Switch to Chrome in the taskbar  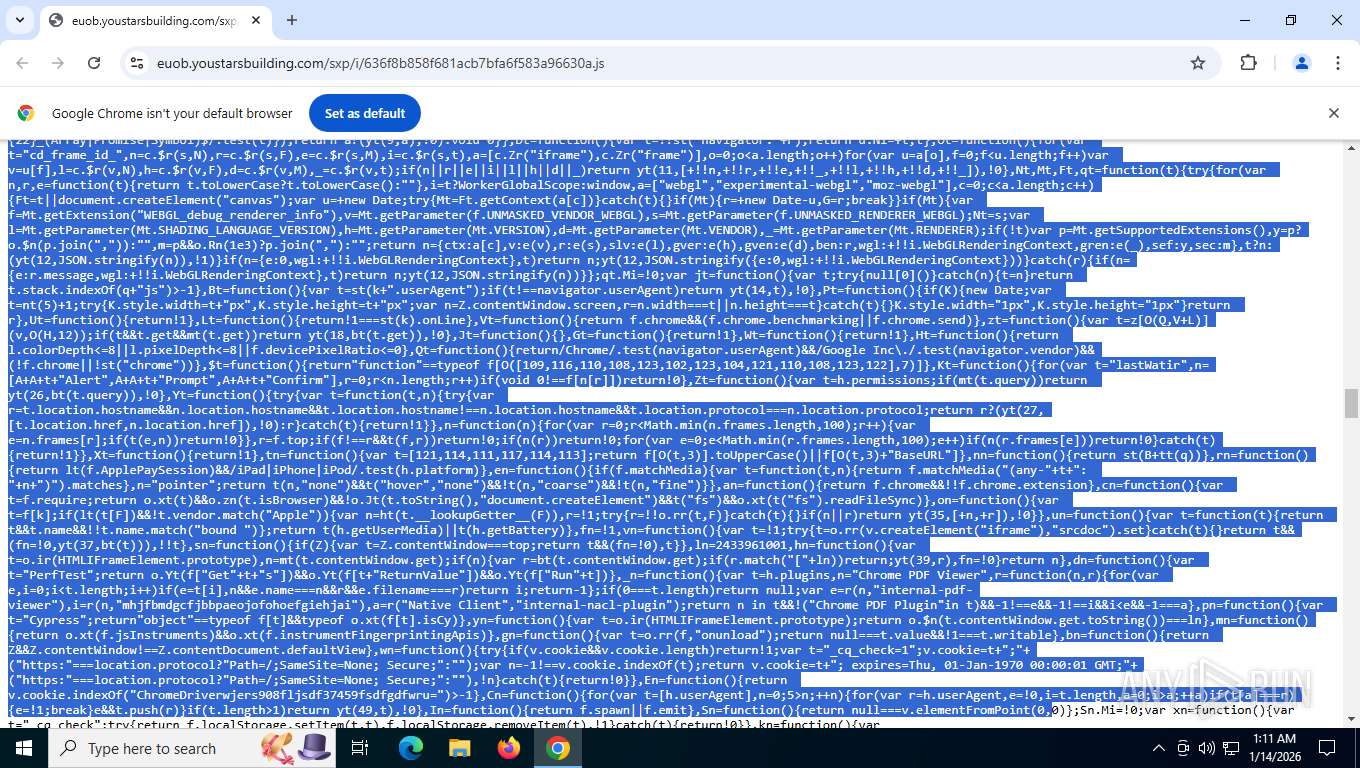pos(558,748)
